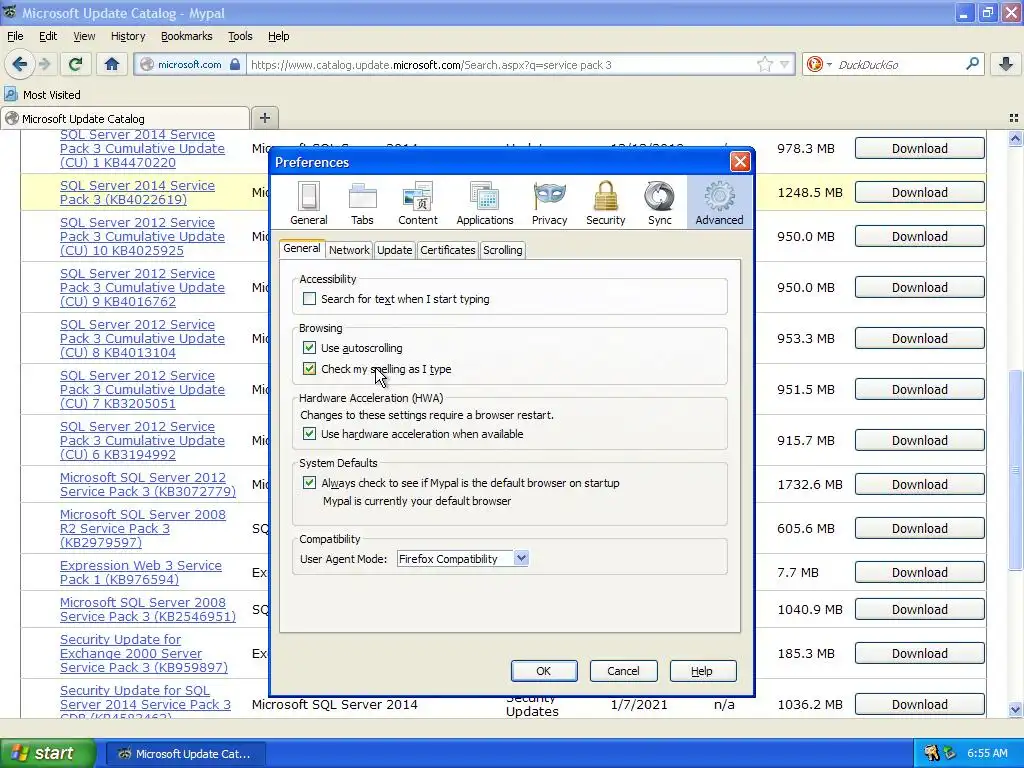Click the page scrollbar down arrow
1024x768 pixels.
1015,709
